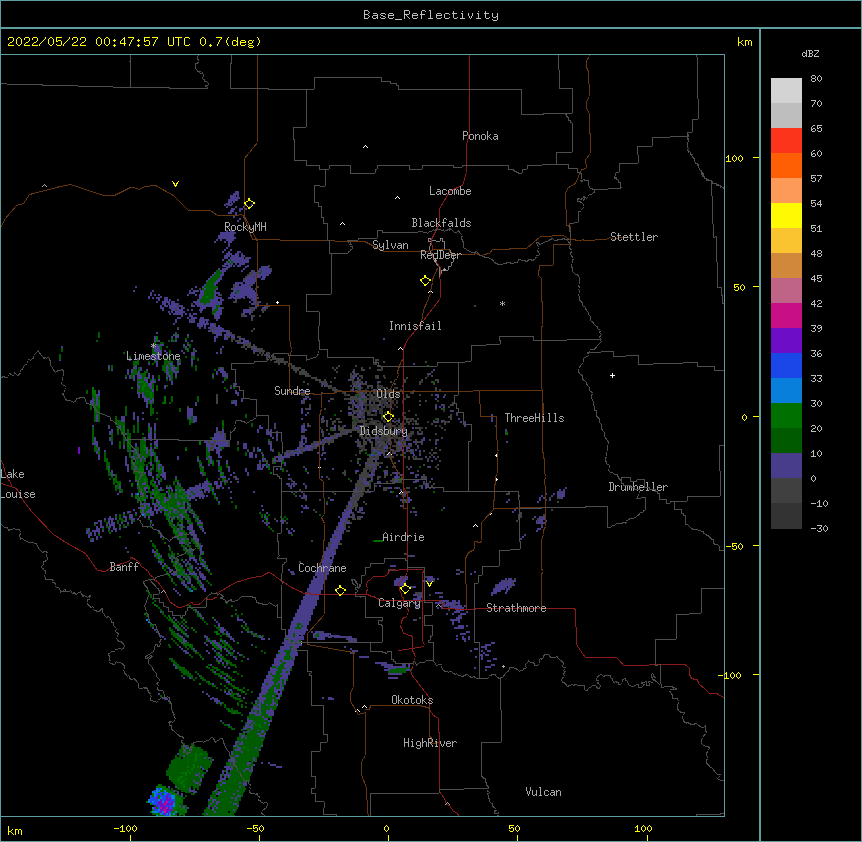This screenshot has height=842, width=862.
Task: Click the 50 tick on the bottom axis
Action: (514, 828)
